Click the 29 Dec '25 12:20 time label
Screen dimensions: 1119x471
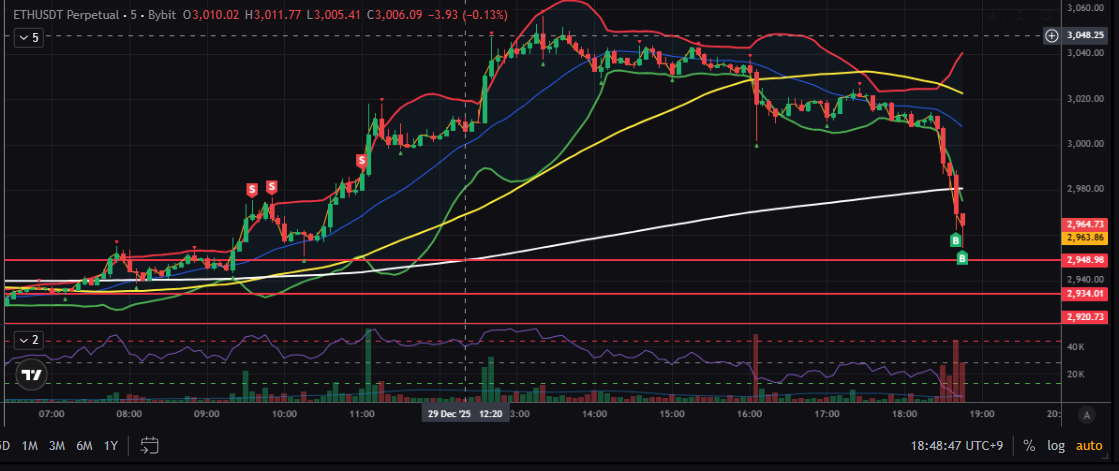pyautogui.click(x=466, y=413)
